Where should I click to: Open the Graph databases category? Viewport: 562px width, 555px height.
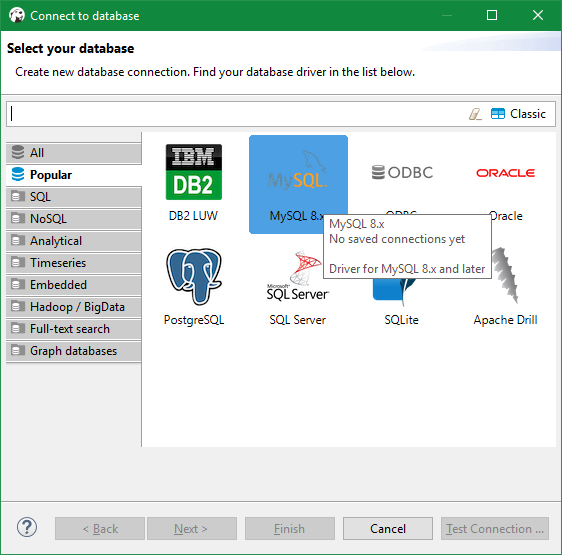[74, 351]
